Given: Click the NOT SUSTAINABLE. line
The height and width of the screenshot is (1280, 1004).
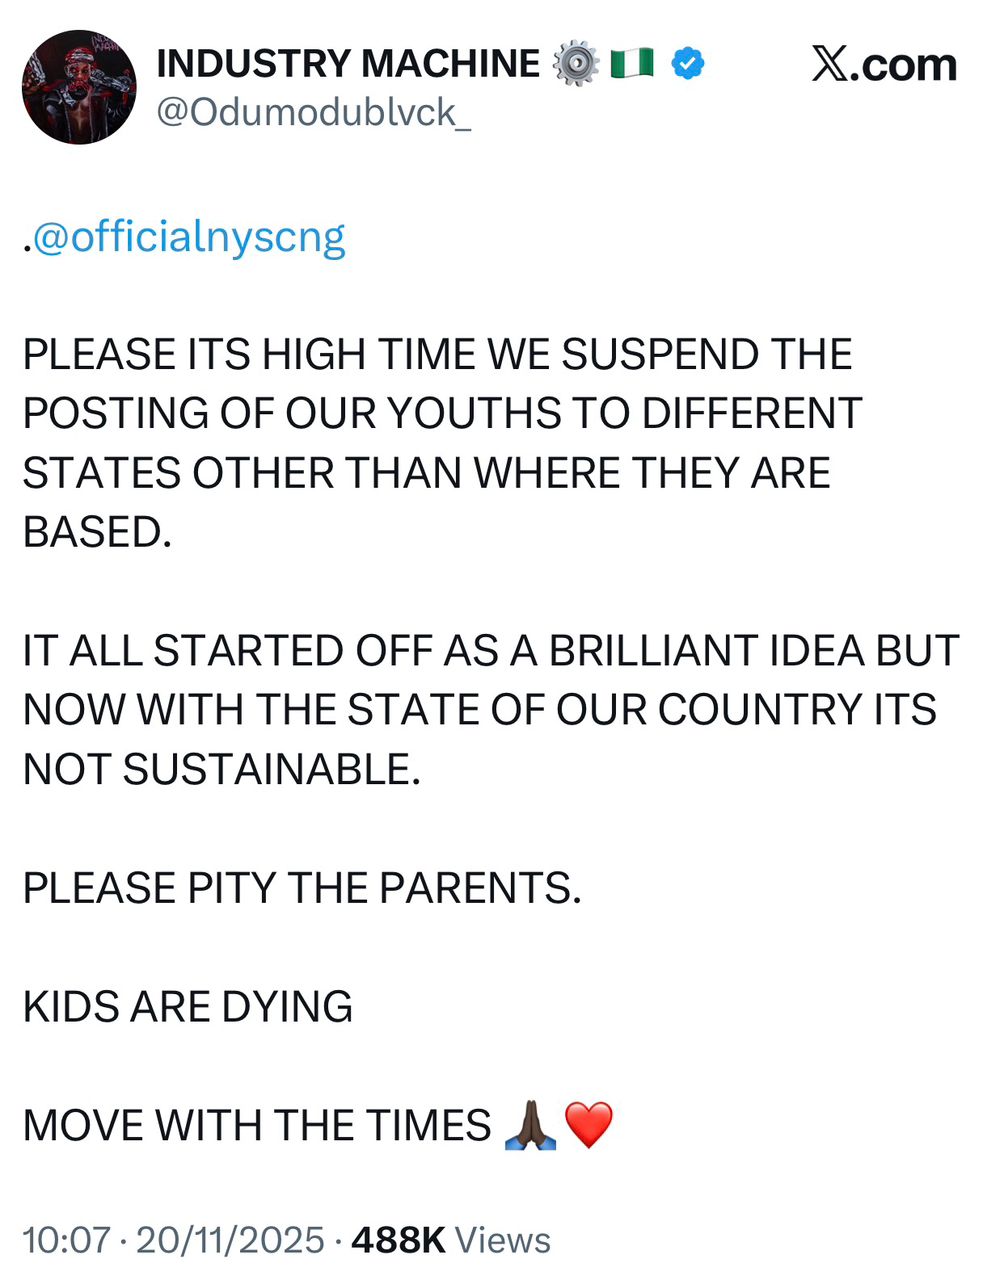Looking at the screenshot, I should point(222,770).
